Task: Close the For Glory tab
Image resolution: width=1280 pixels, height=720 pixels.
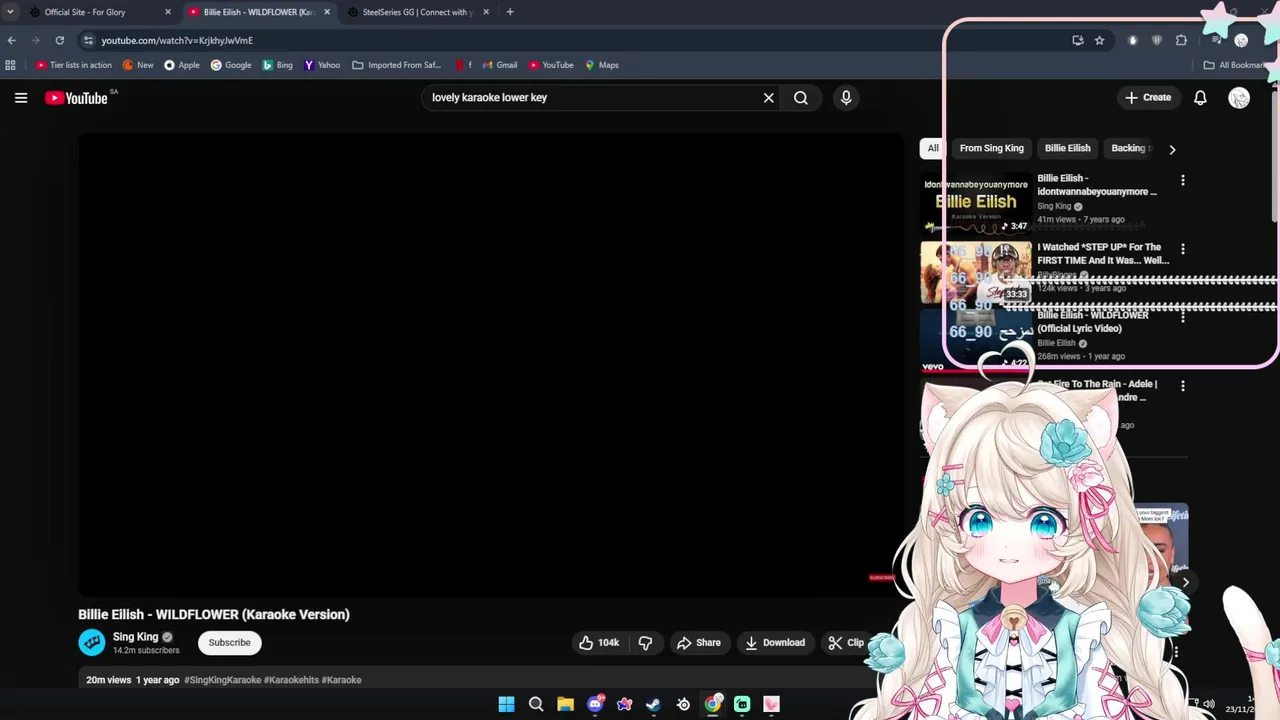Action: (168, 12)
